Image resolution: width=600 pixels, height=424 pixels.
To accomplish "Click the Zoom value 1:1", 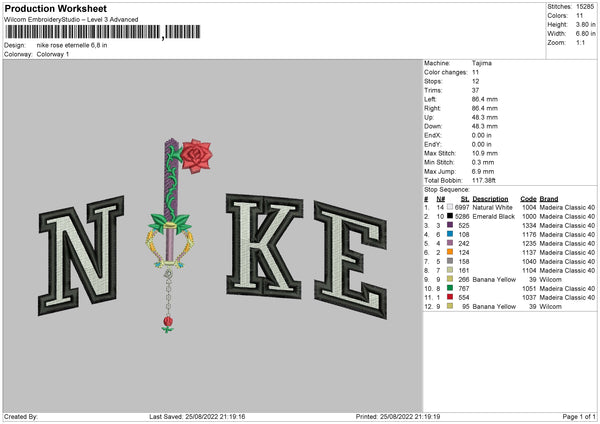I will pyautogui.click(x=580, y=42).
